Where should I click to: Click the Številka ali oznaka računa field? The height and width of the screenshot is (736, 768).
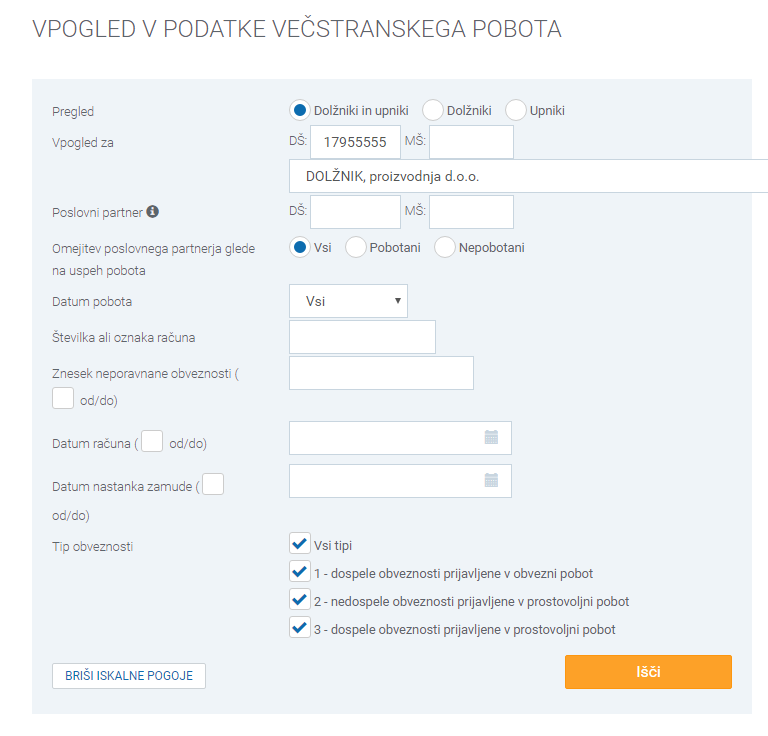pyautogui.click(x=362, y=337)
